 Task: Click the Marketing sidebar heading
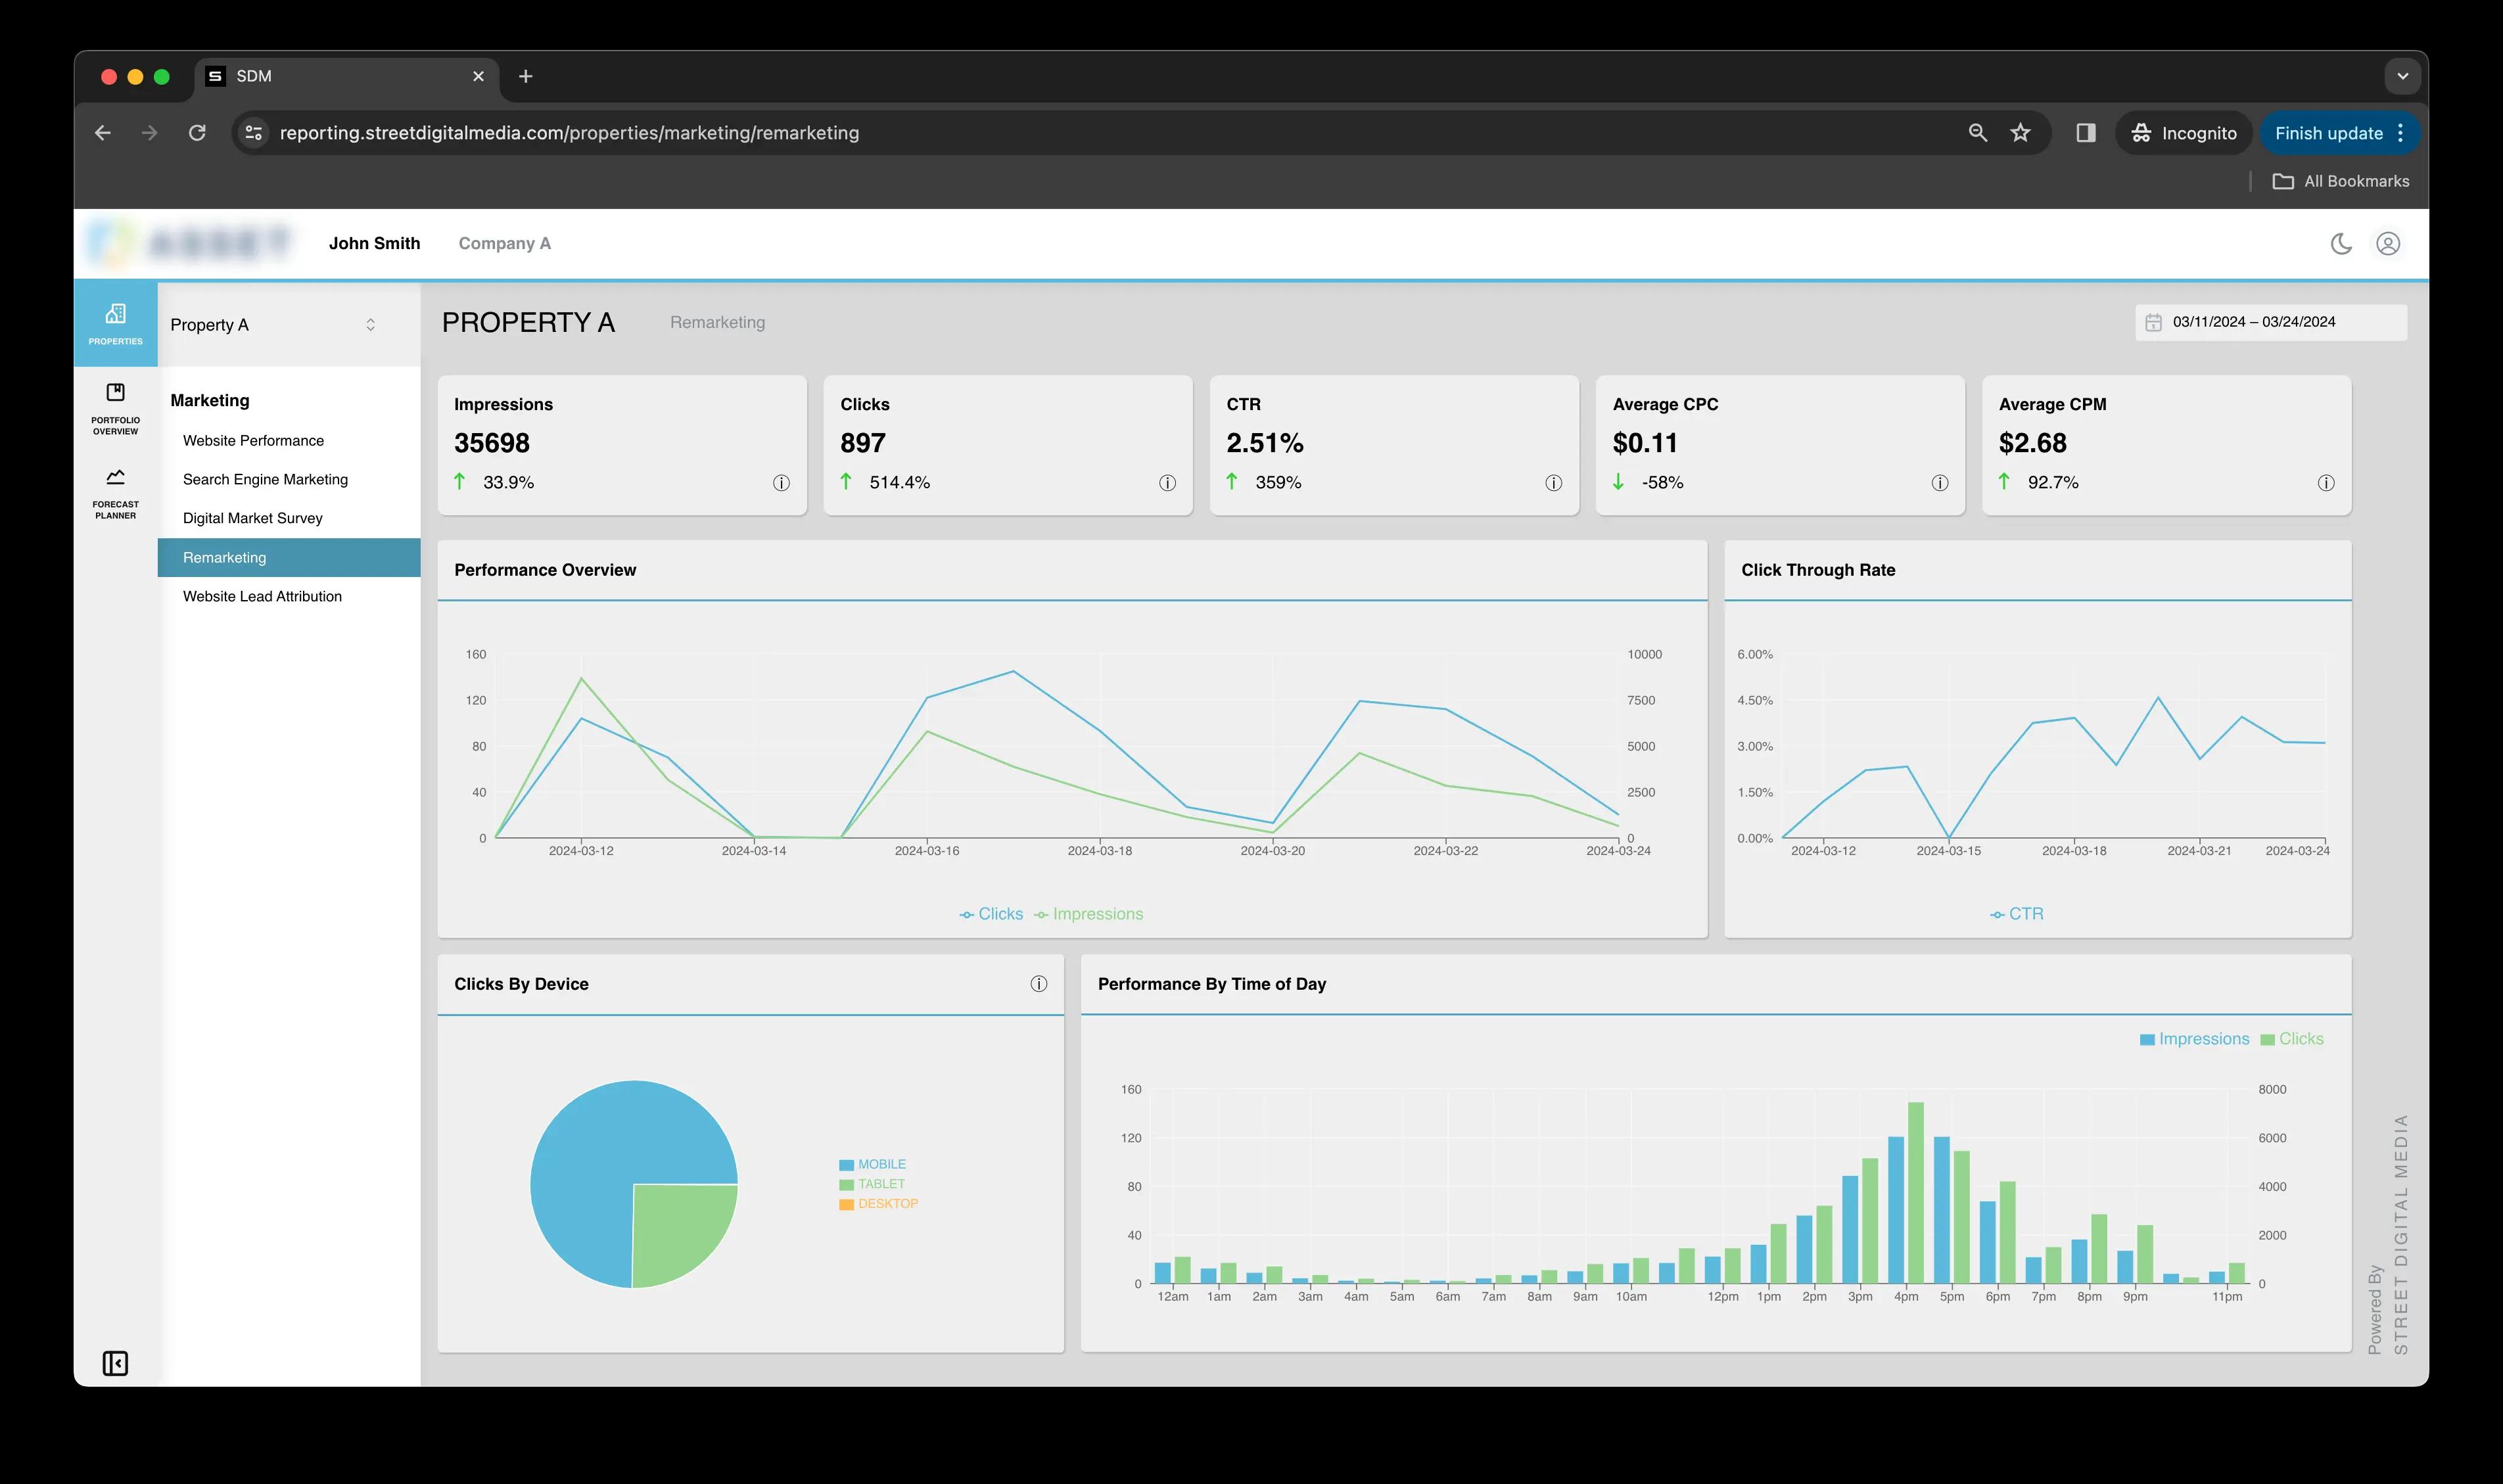pyautogui.click(x=210, y=401)
